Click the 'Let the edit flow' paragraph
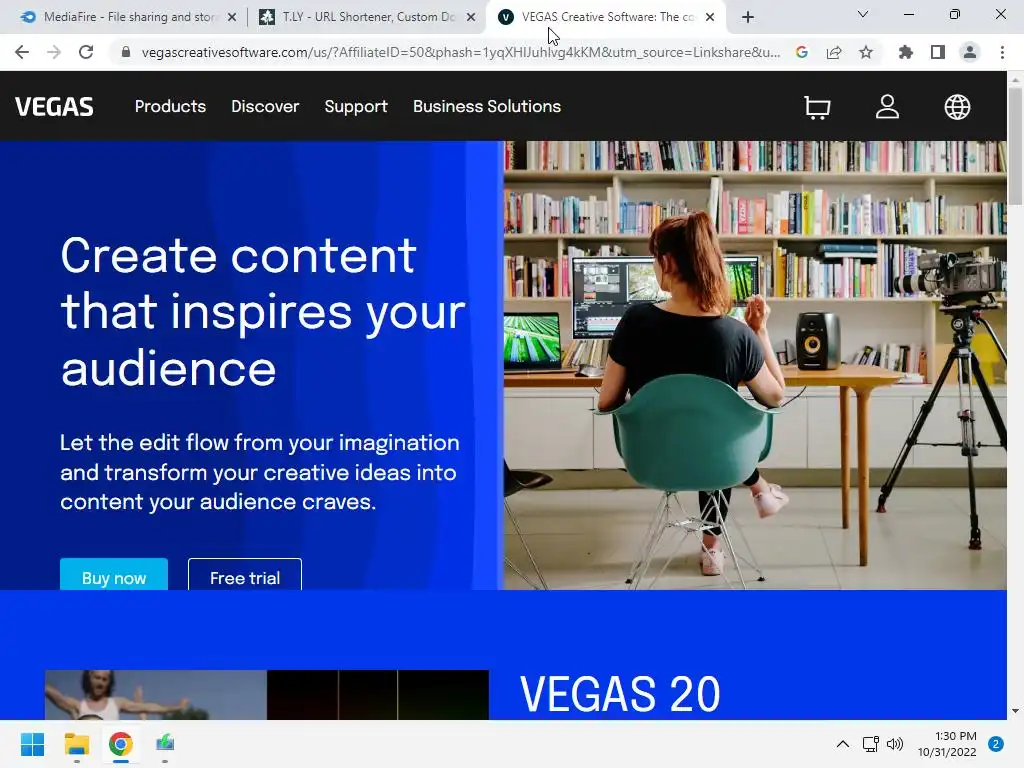 (x=260, y=472)
